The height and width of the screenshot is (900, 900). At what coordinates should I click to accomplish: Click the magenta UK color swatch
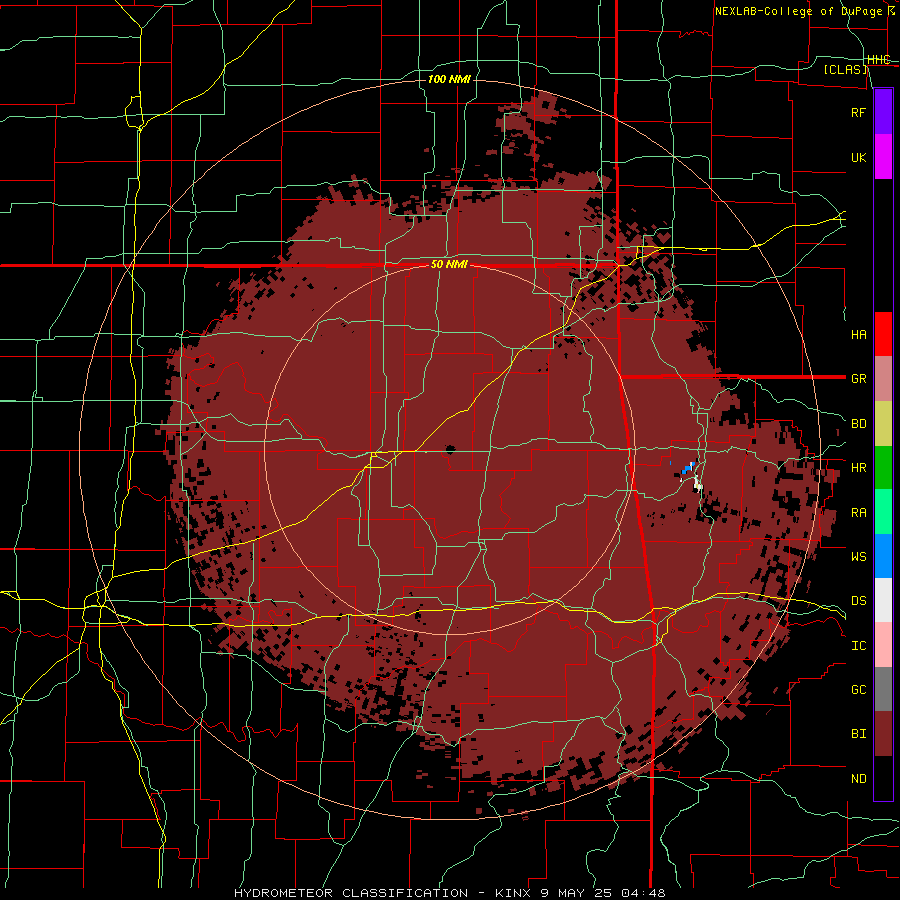pyautogui.click(x=883, y=157)
